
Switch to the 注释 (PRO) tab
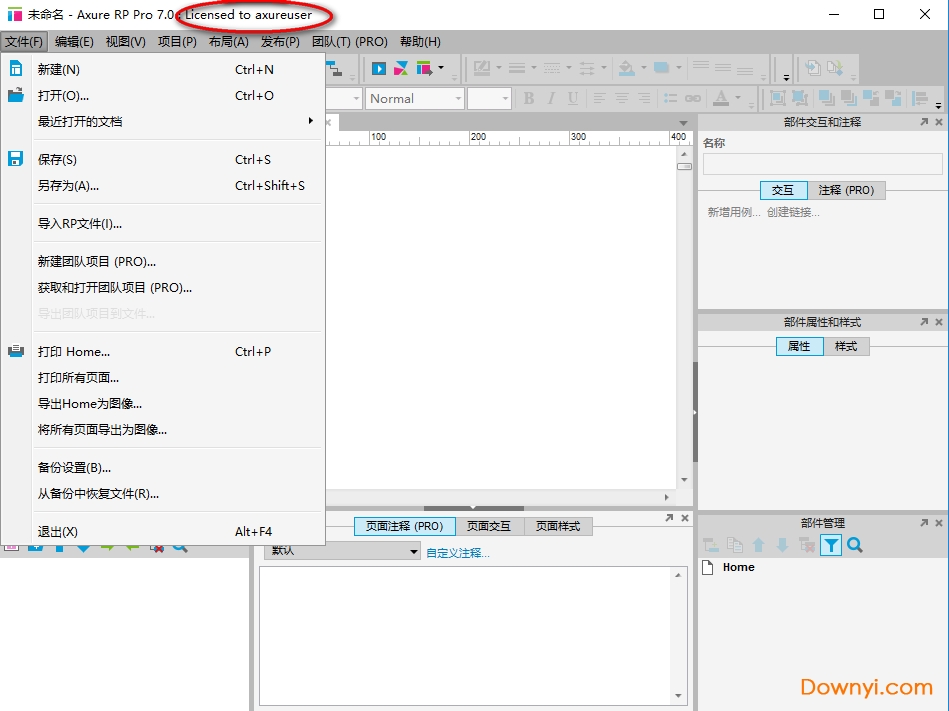[846, 190]
